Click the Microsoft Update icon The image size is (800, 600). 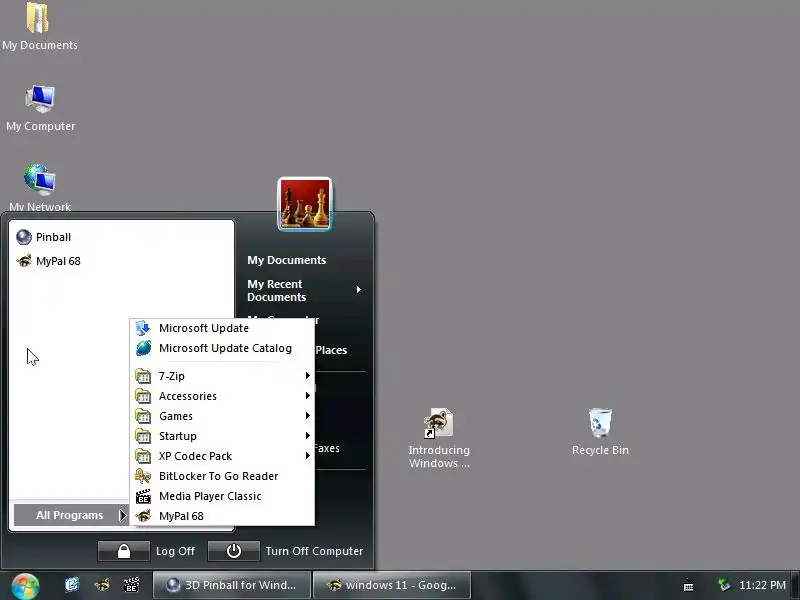(x=143, y=328)
